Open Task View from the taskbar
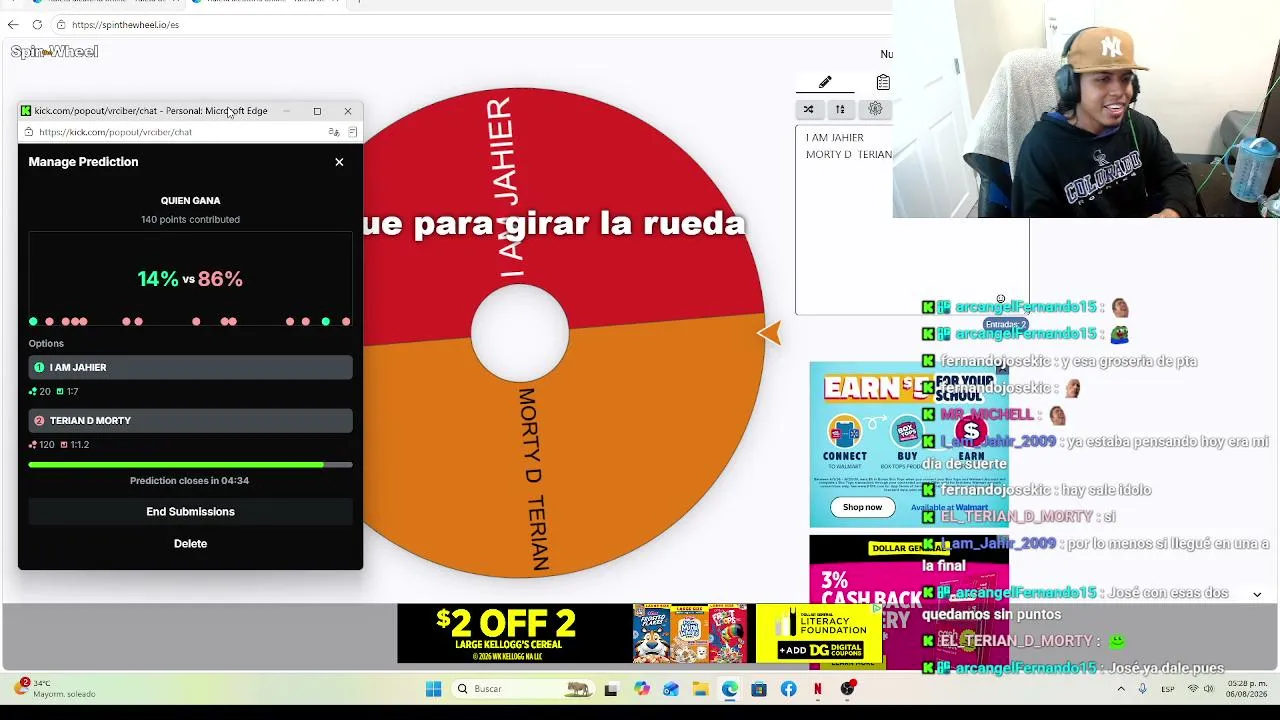Viewport: 1280px width, 720px height. 611,689
